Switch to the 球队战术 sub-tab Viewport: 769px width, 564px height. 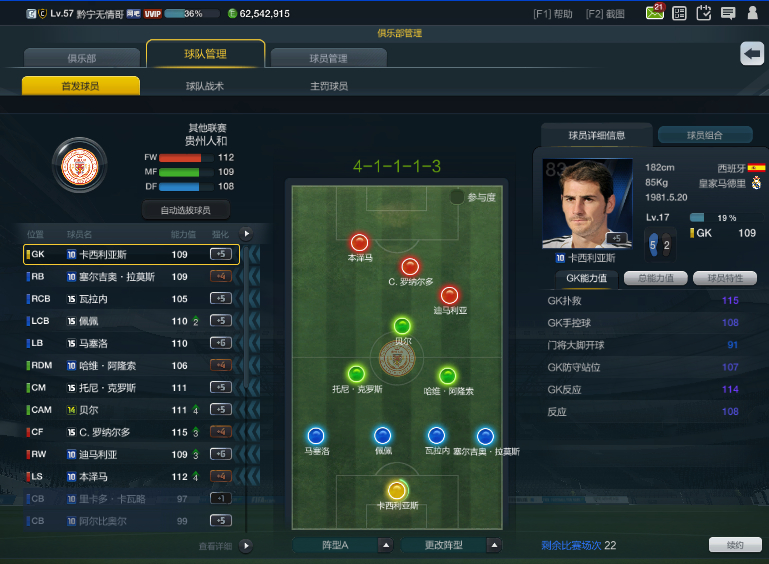(x=205, y=86)
